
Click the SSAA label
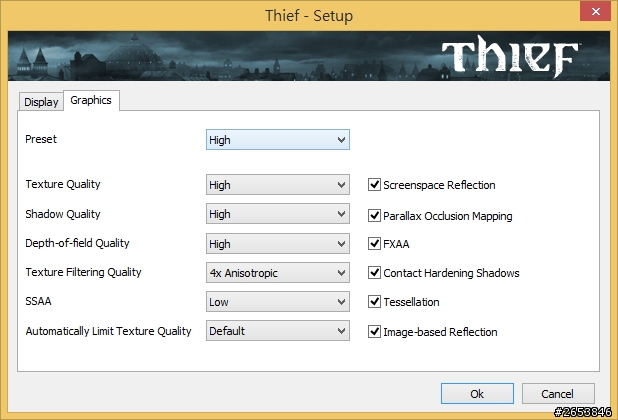click(38, 301)
